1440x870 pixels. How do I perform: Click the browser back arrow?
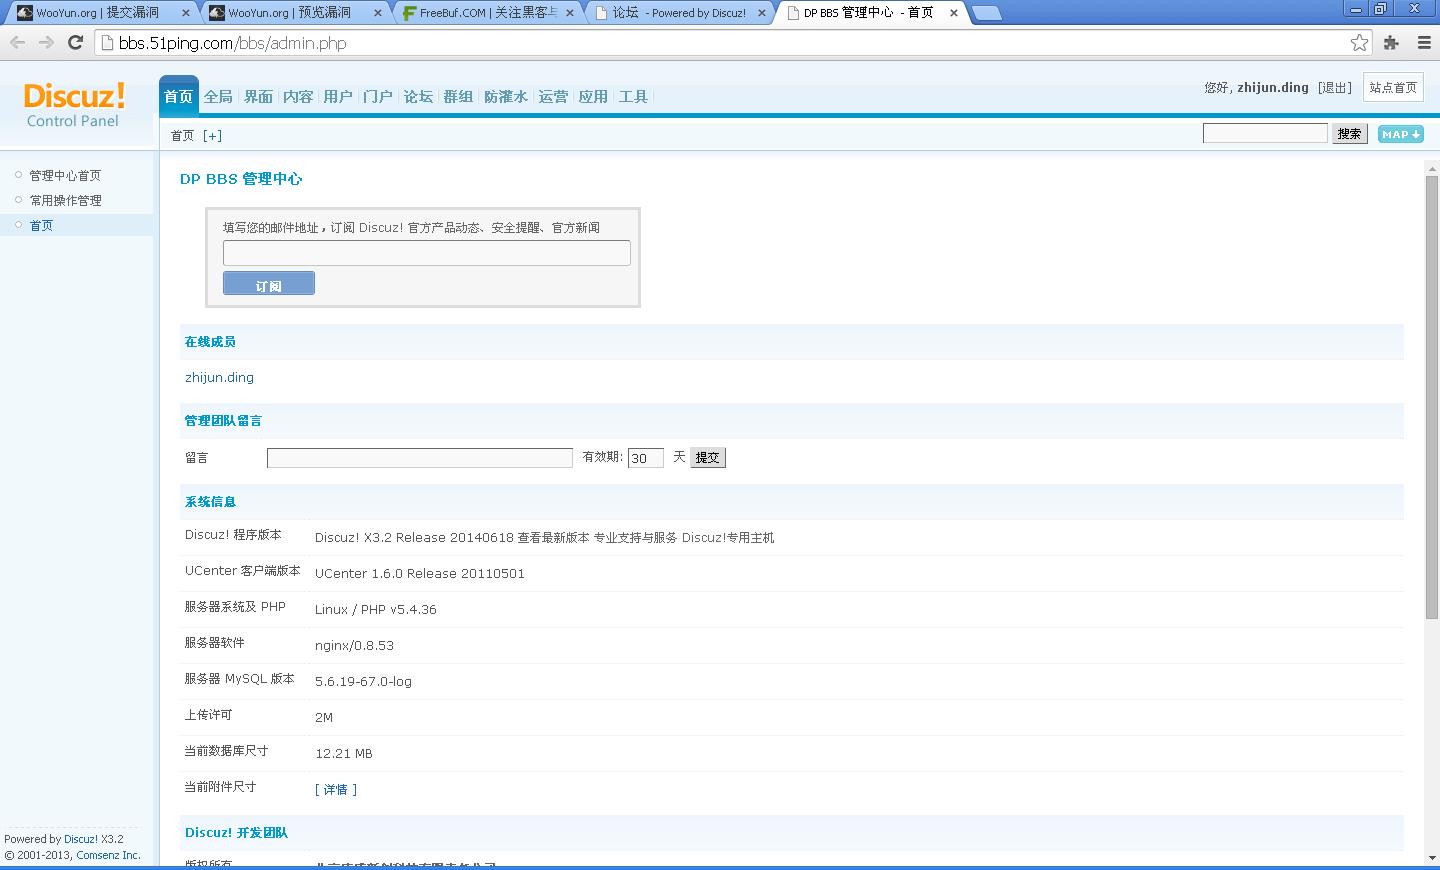coord(17,42)
